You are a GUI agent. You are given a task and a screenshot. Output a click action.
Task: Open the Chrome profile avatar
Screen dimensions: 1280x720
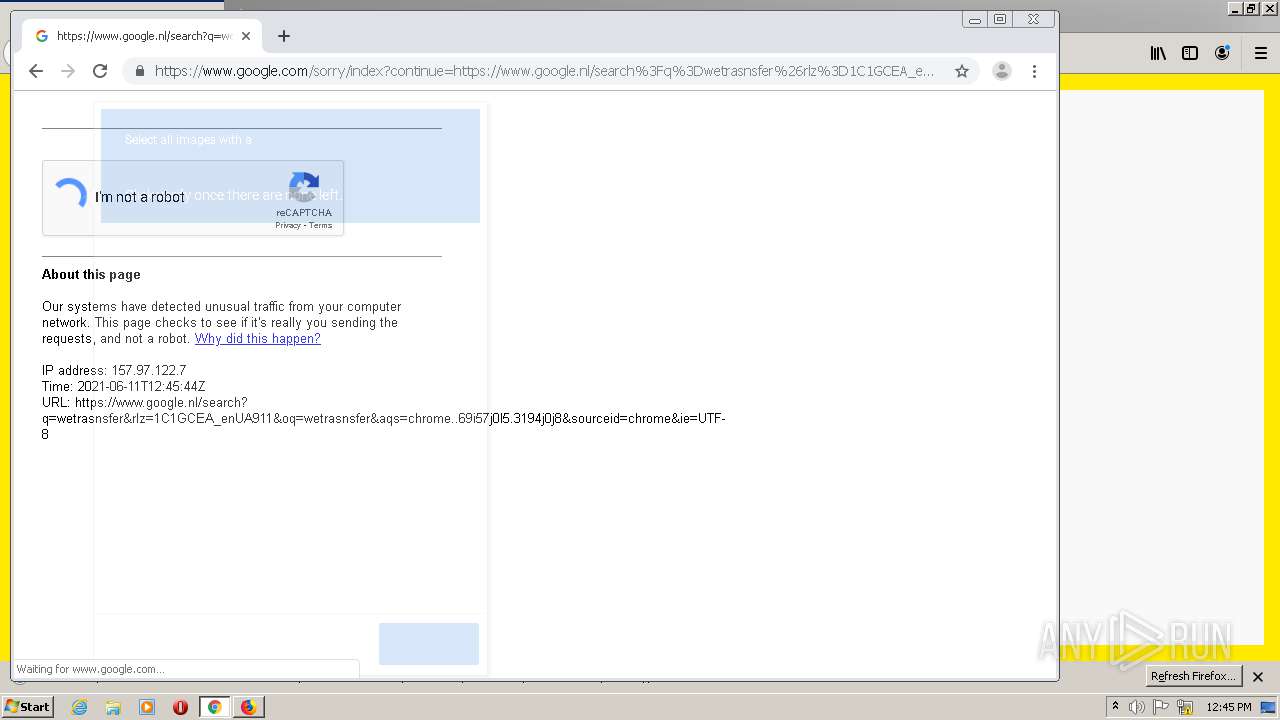1002,71
